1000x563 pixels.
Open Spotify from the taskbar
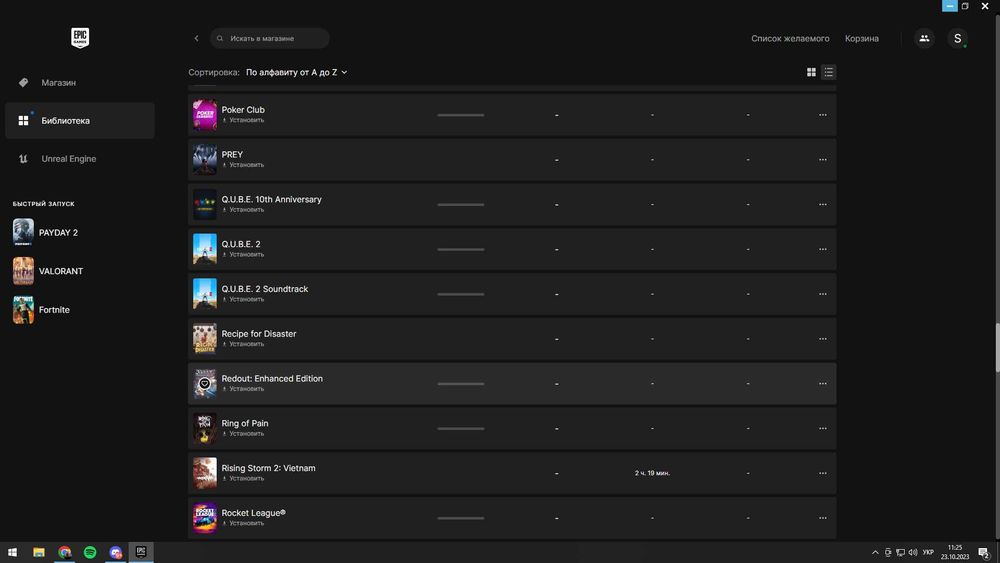pyautogui.click(x=90, y=552)
